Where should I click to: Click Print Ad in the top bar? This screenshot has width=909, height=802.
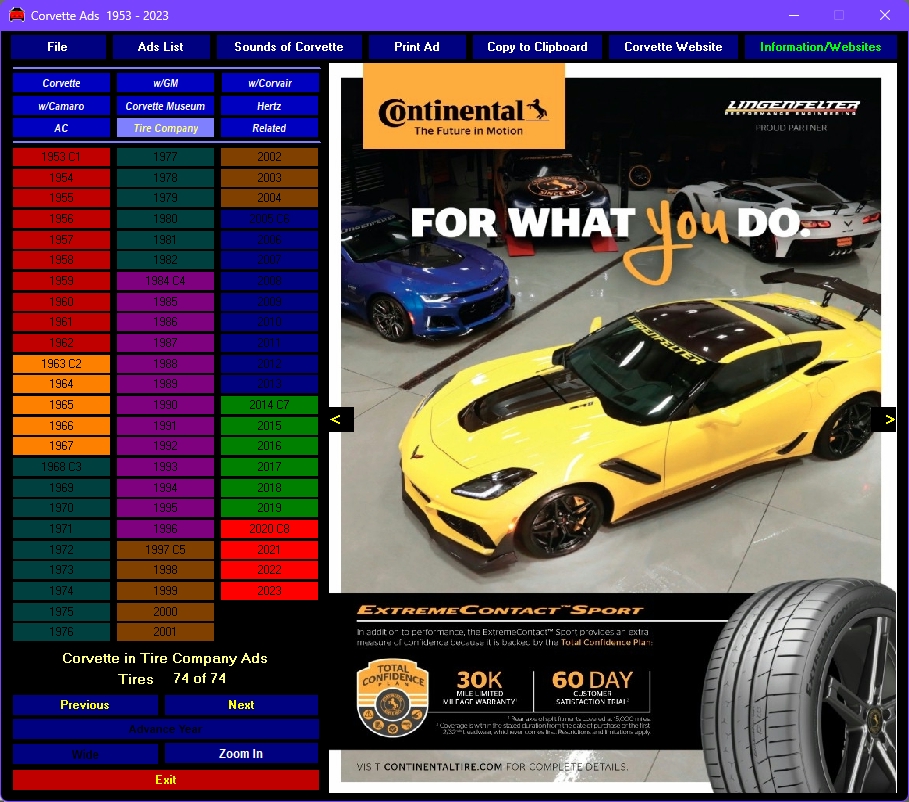point(417,47)
